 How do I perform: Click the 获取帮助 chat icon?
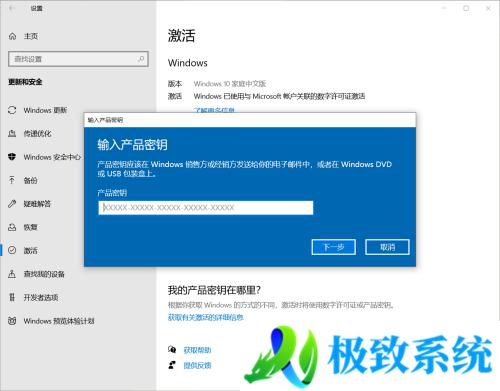[172, 350]
